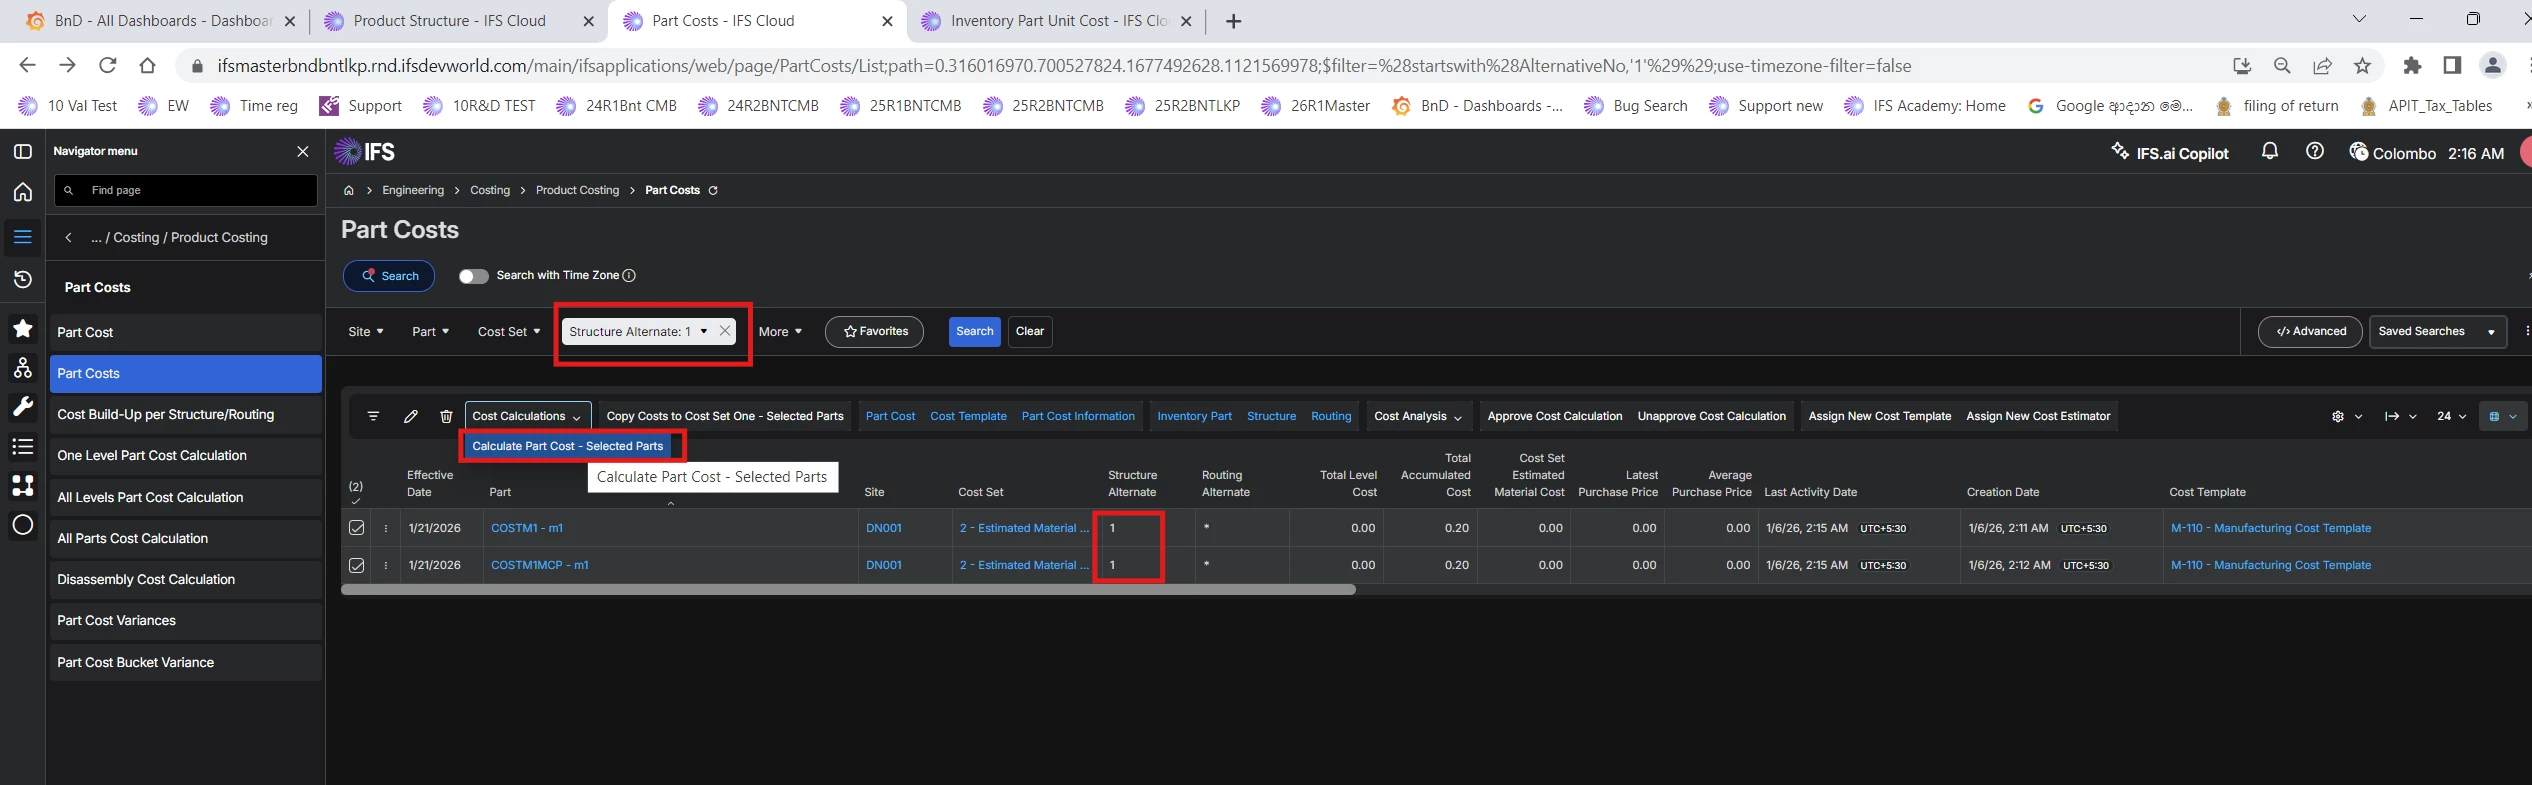Viewport: 2532px width, 785px height.
Task: Click the tiles icon in left sidebar
Action: coord(22,486)
